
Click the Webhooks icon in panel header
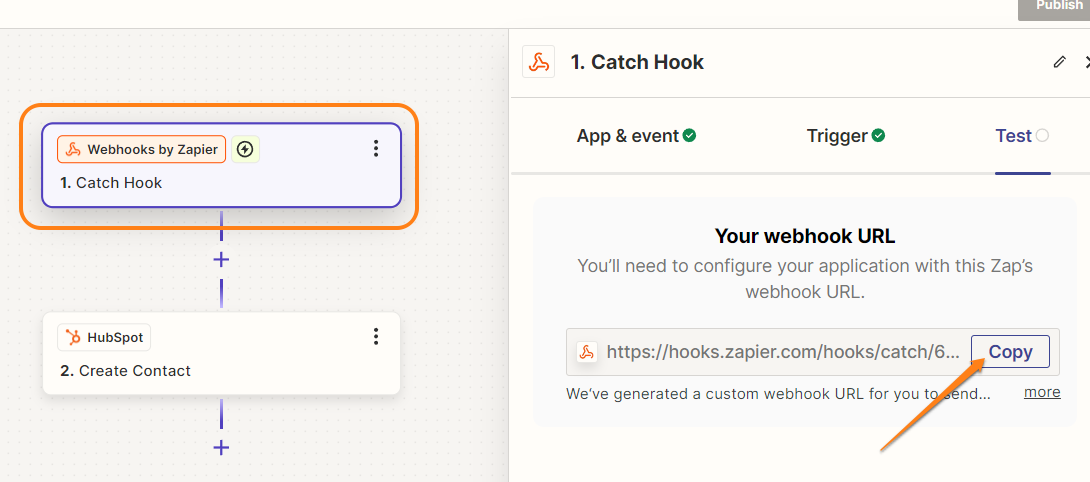(x=539, y=62)
